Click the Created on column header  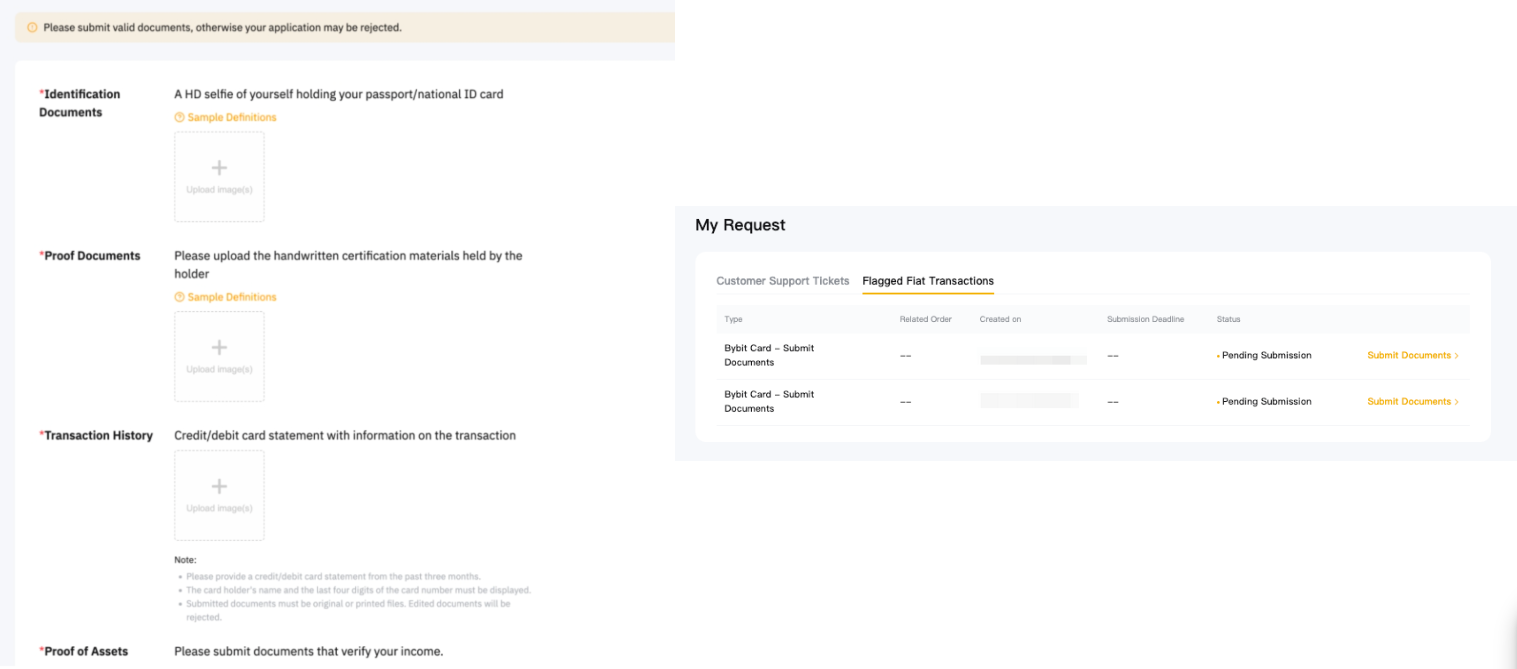(x=1000, y=320)
